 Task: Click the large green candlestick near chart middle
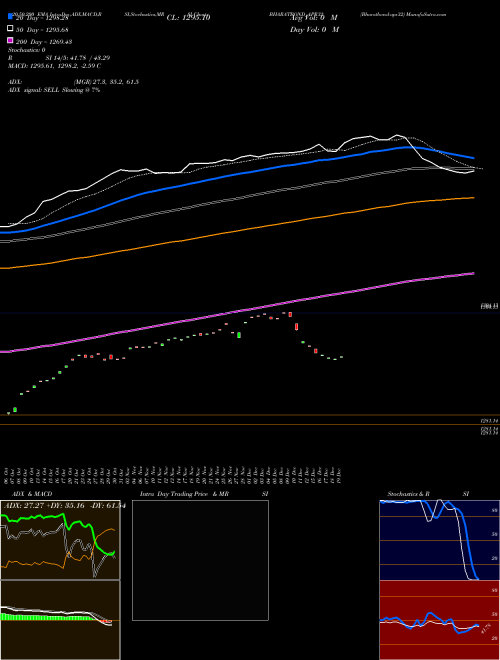239,335
